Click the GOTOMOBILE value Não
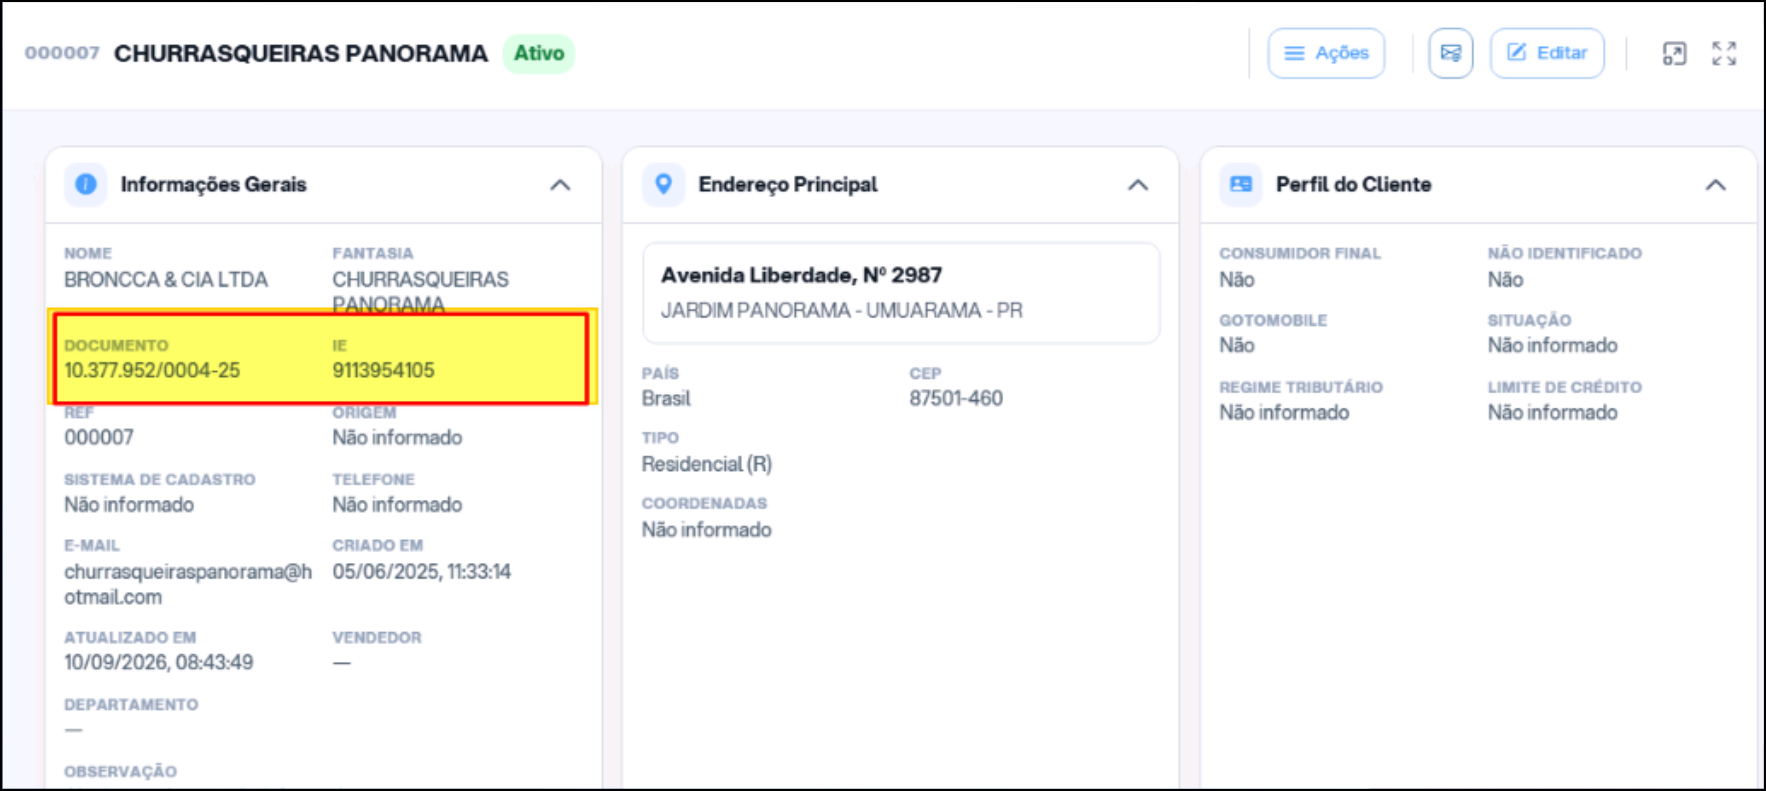This screenshot has height=791, width=1766. coord(1237,346)
